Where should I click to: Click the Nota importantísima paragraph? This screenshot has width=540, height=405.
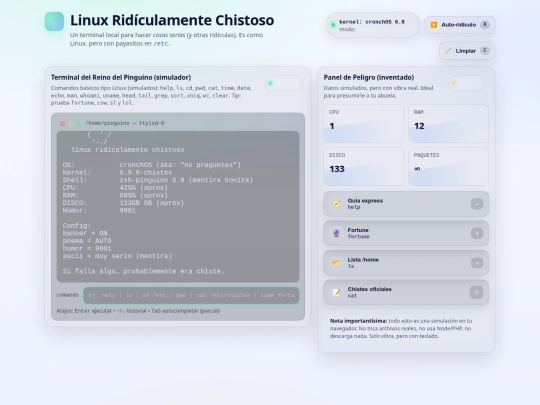(401, 328)
